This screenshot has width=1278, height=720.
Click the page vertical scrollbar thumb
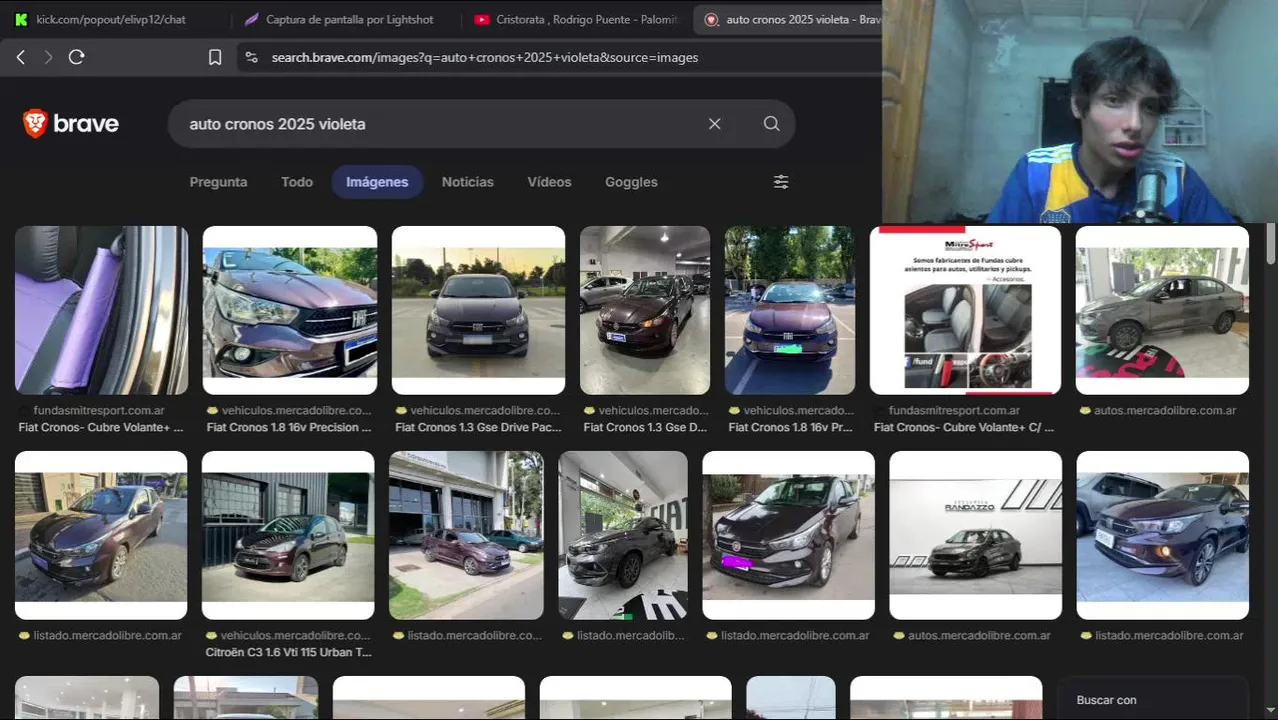pyautogui.click(x=1271, y=245)
